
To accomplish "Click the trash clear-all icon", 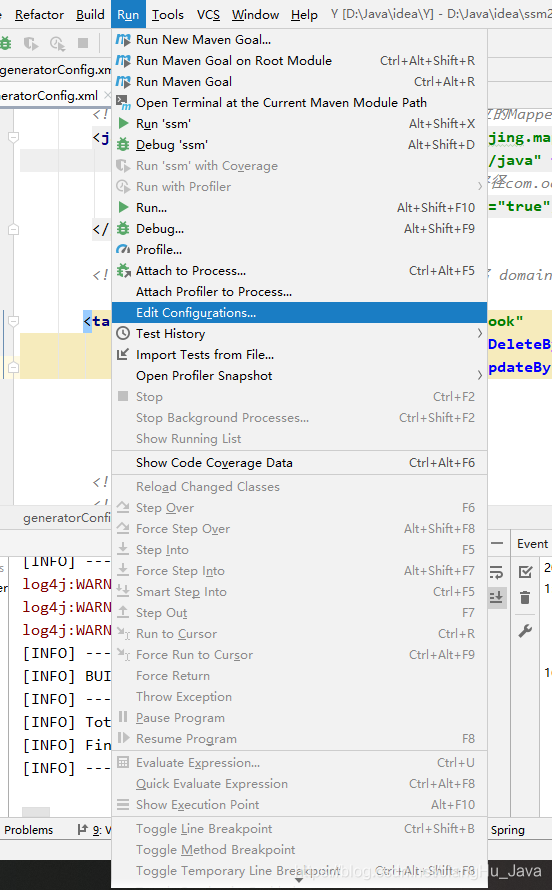I will (x=525, y=597).
